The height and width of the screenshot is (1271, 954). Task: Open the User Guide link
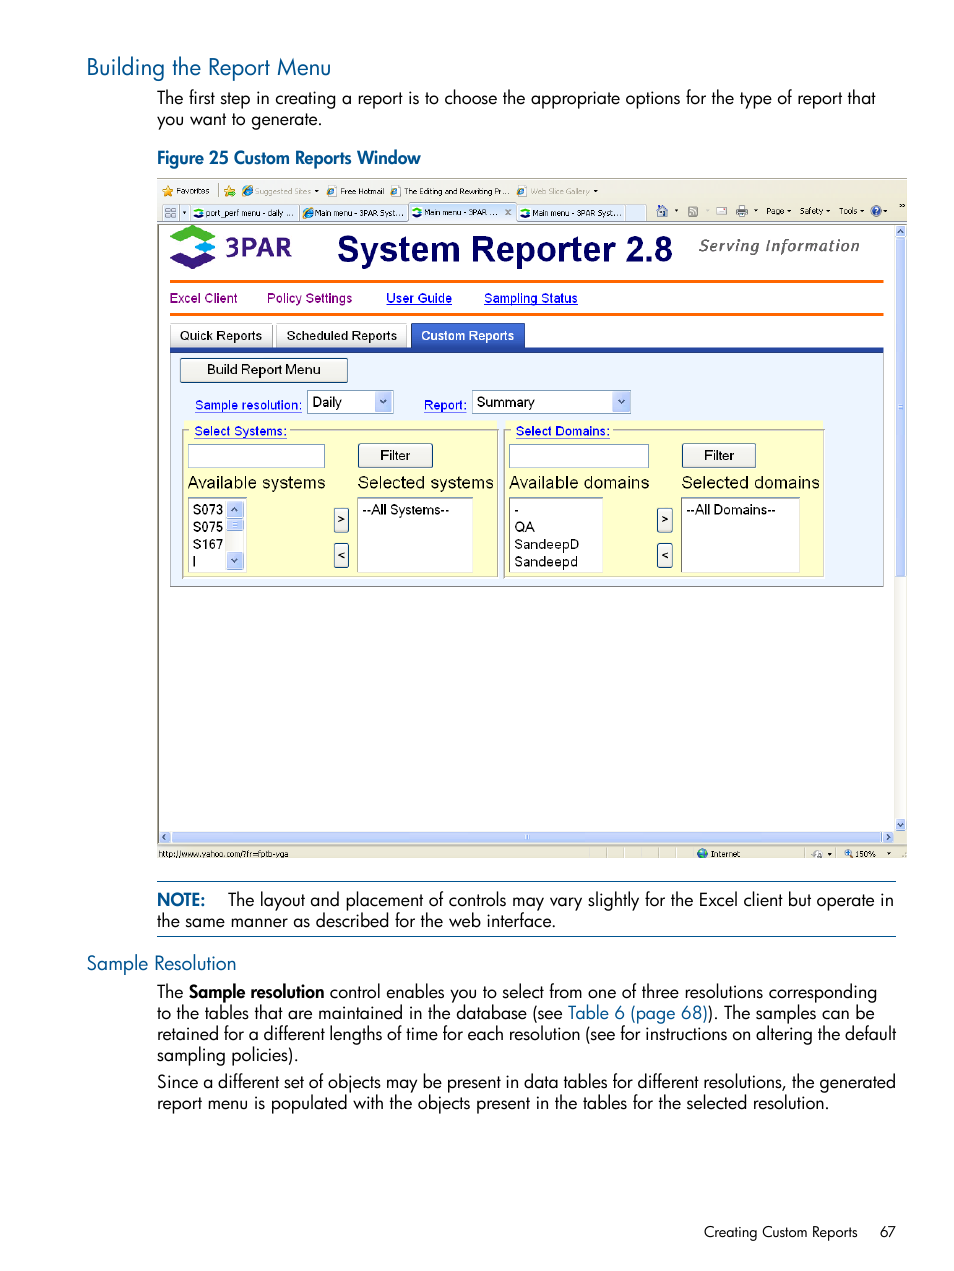pos(419,298)
